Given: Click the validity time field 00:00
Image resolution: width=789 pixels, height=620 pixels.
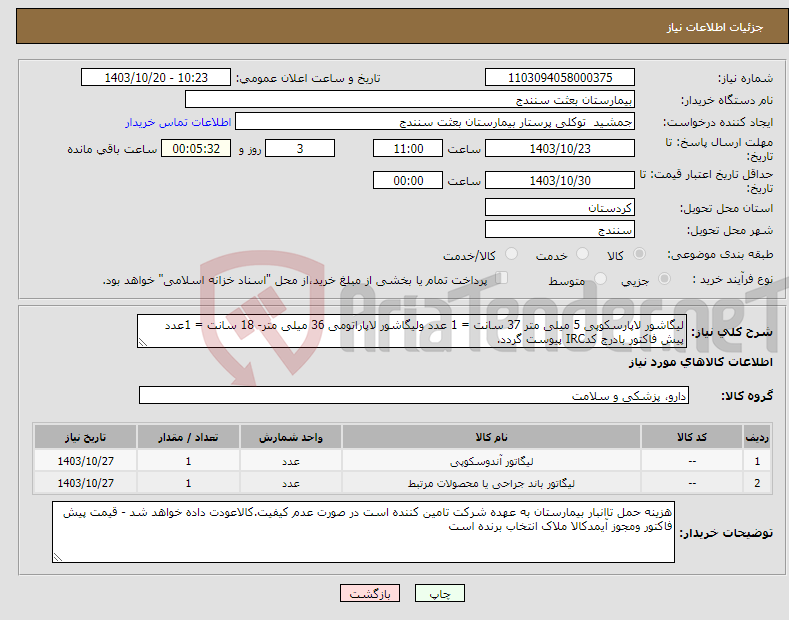Looking at the screenshot, I should (x=408, y=180).
